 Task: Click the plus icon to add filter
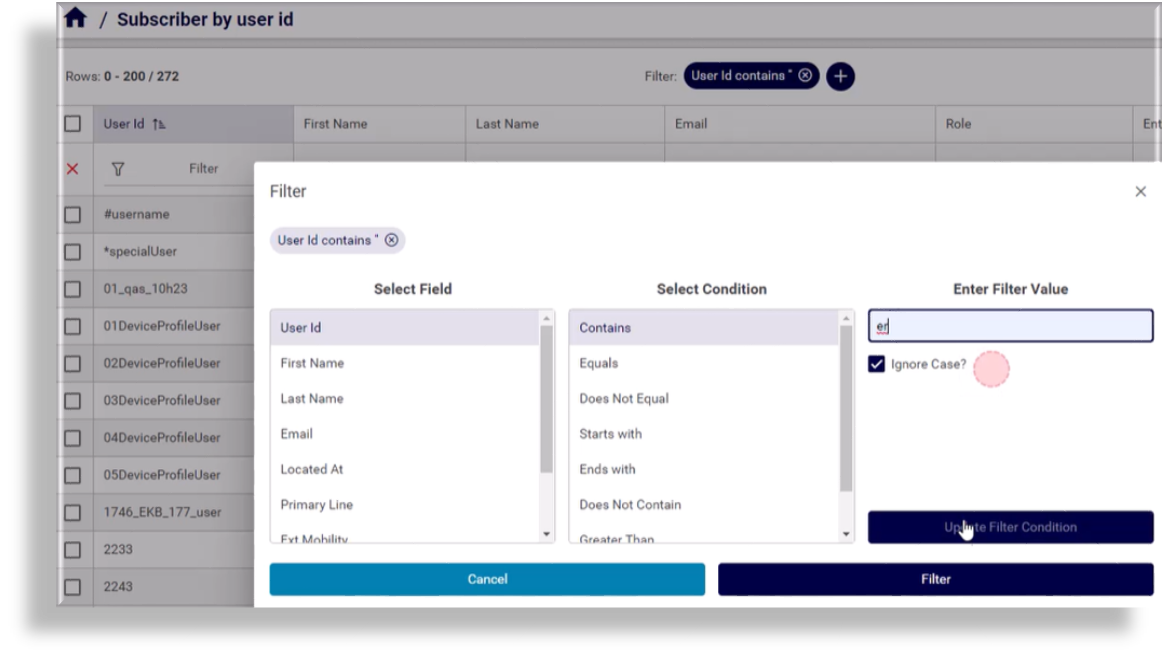(x=840, y=76)
